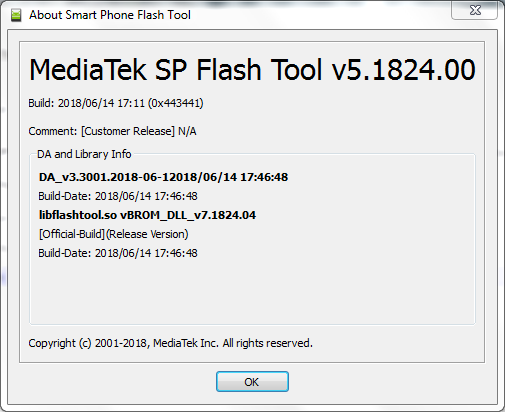Click the MediaTek Inc. copyright notice

click(170, 343)
